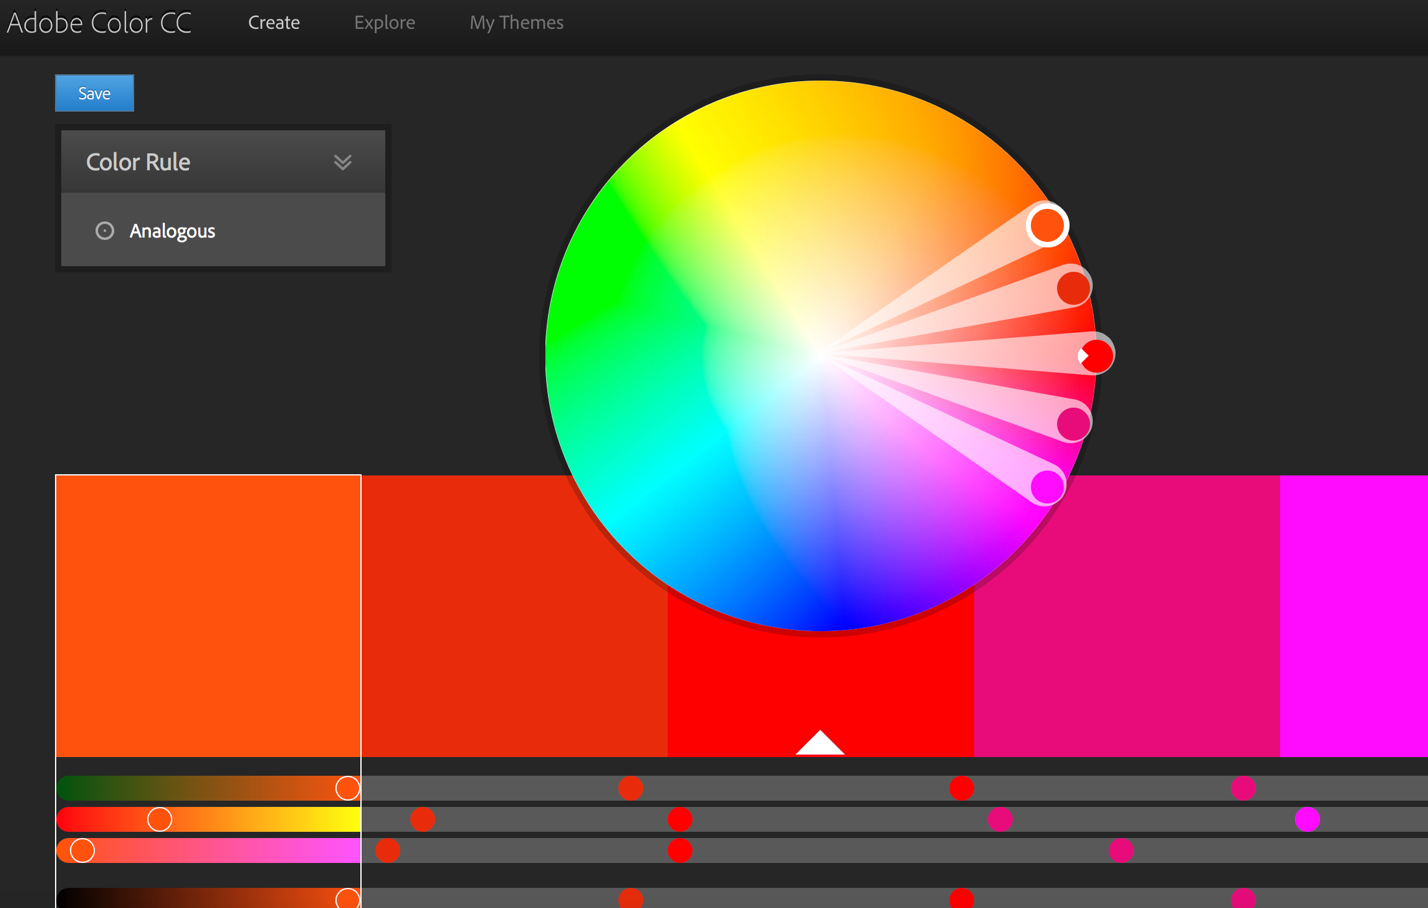Click the red-to-yellow gradient slider handle
The height and width of the screenshot is (908, 1428).
click(159, 820)
